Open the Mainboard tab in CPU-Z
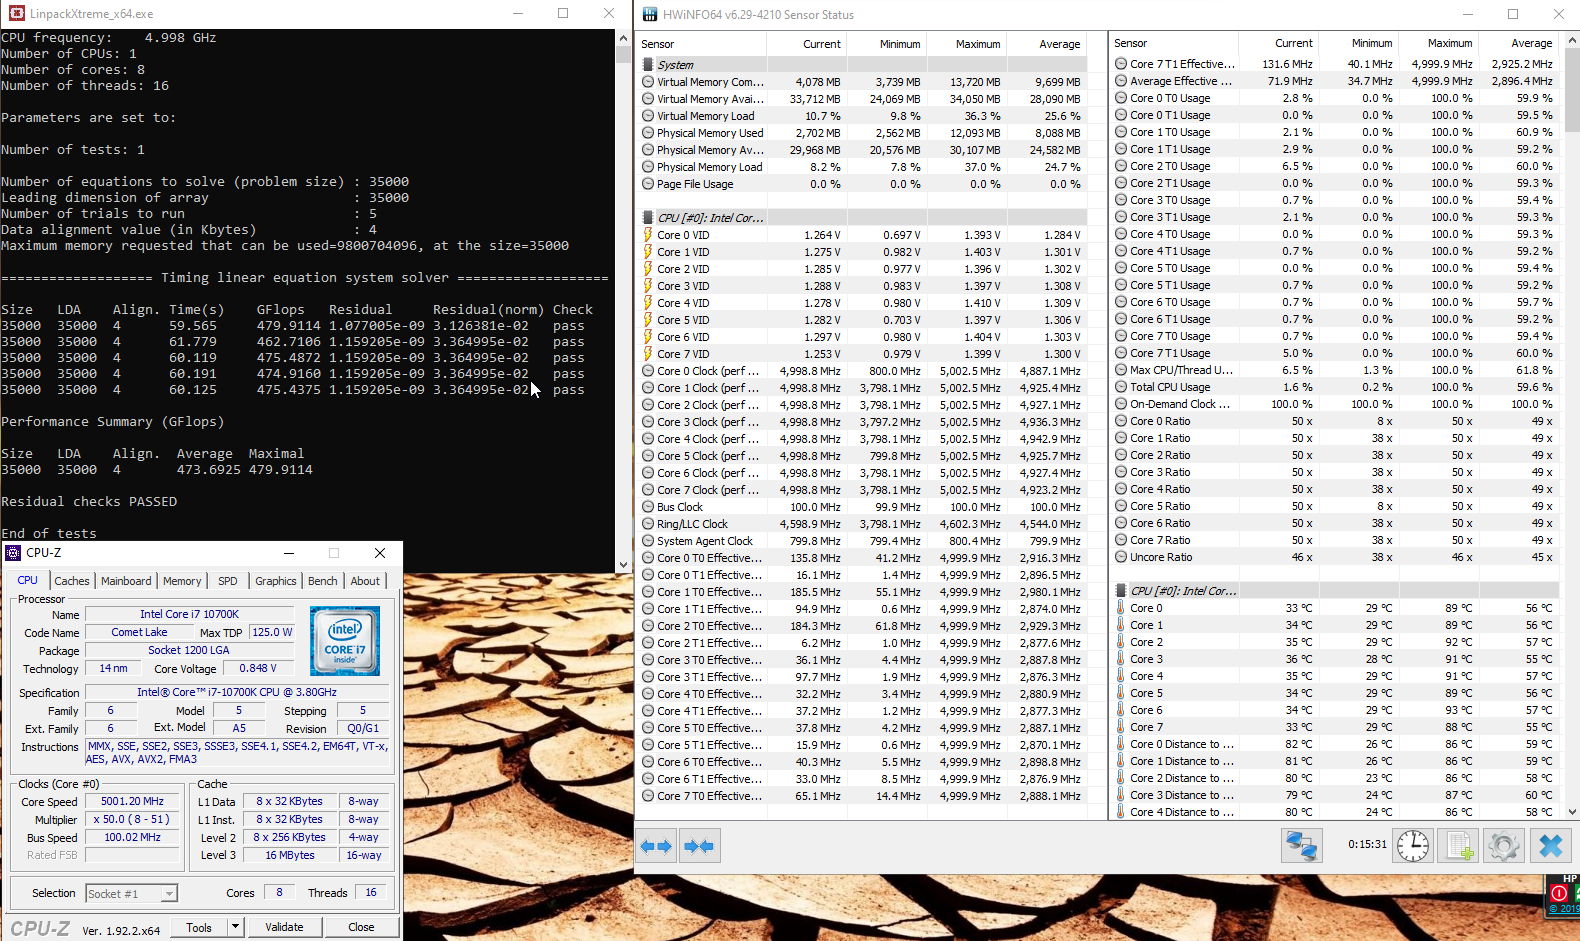Image resolution: width=1580 pixels, height=941 pixels. click(126, 581)
